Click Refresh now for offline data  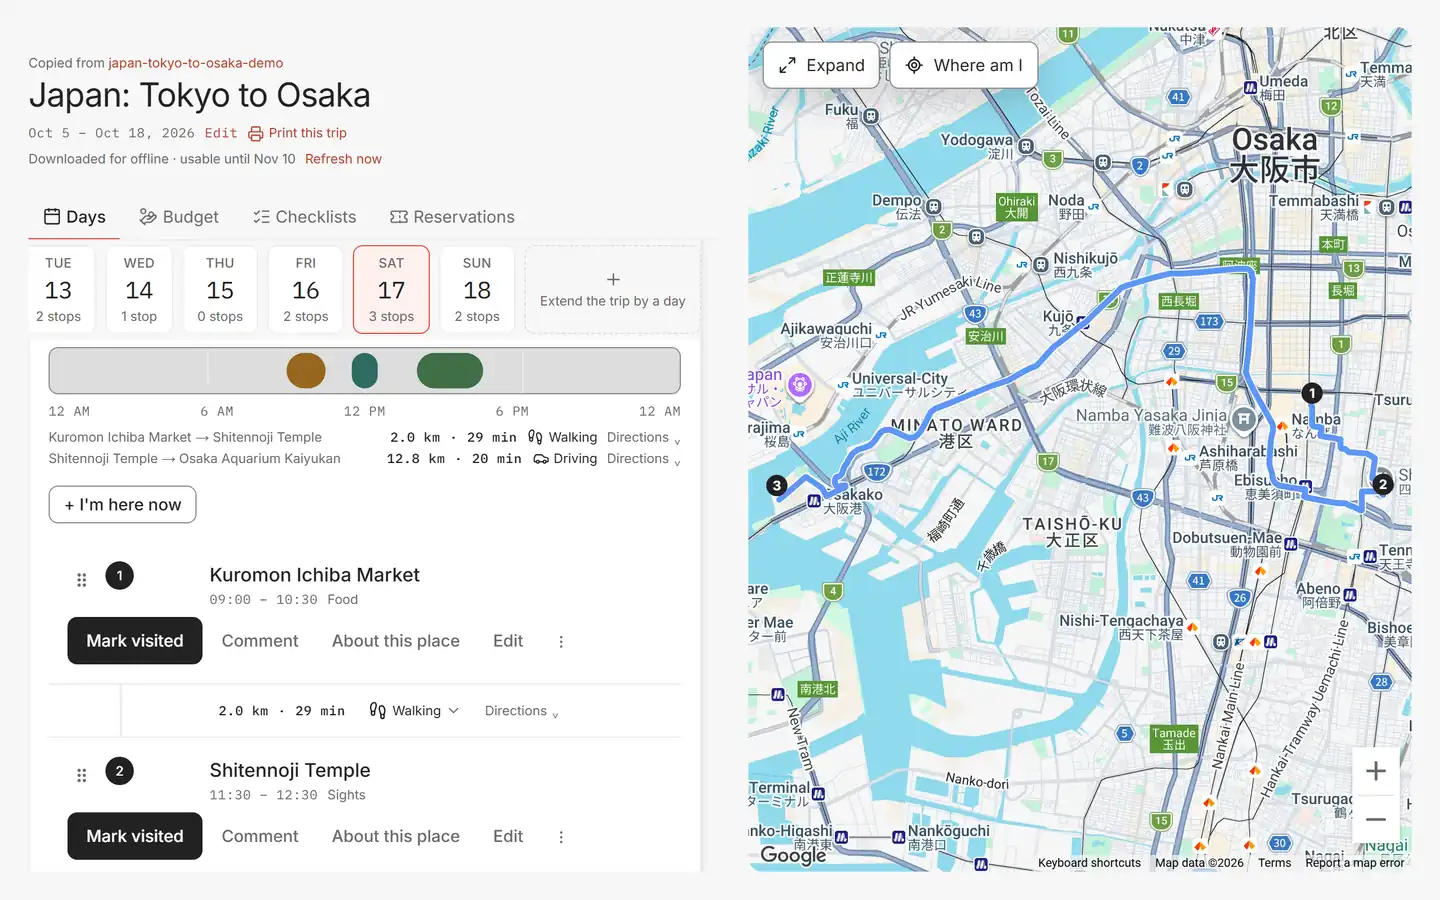343,159
